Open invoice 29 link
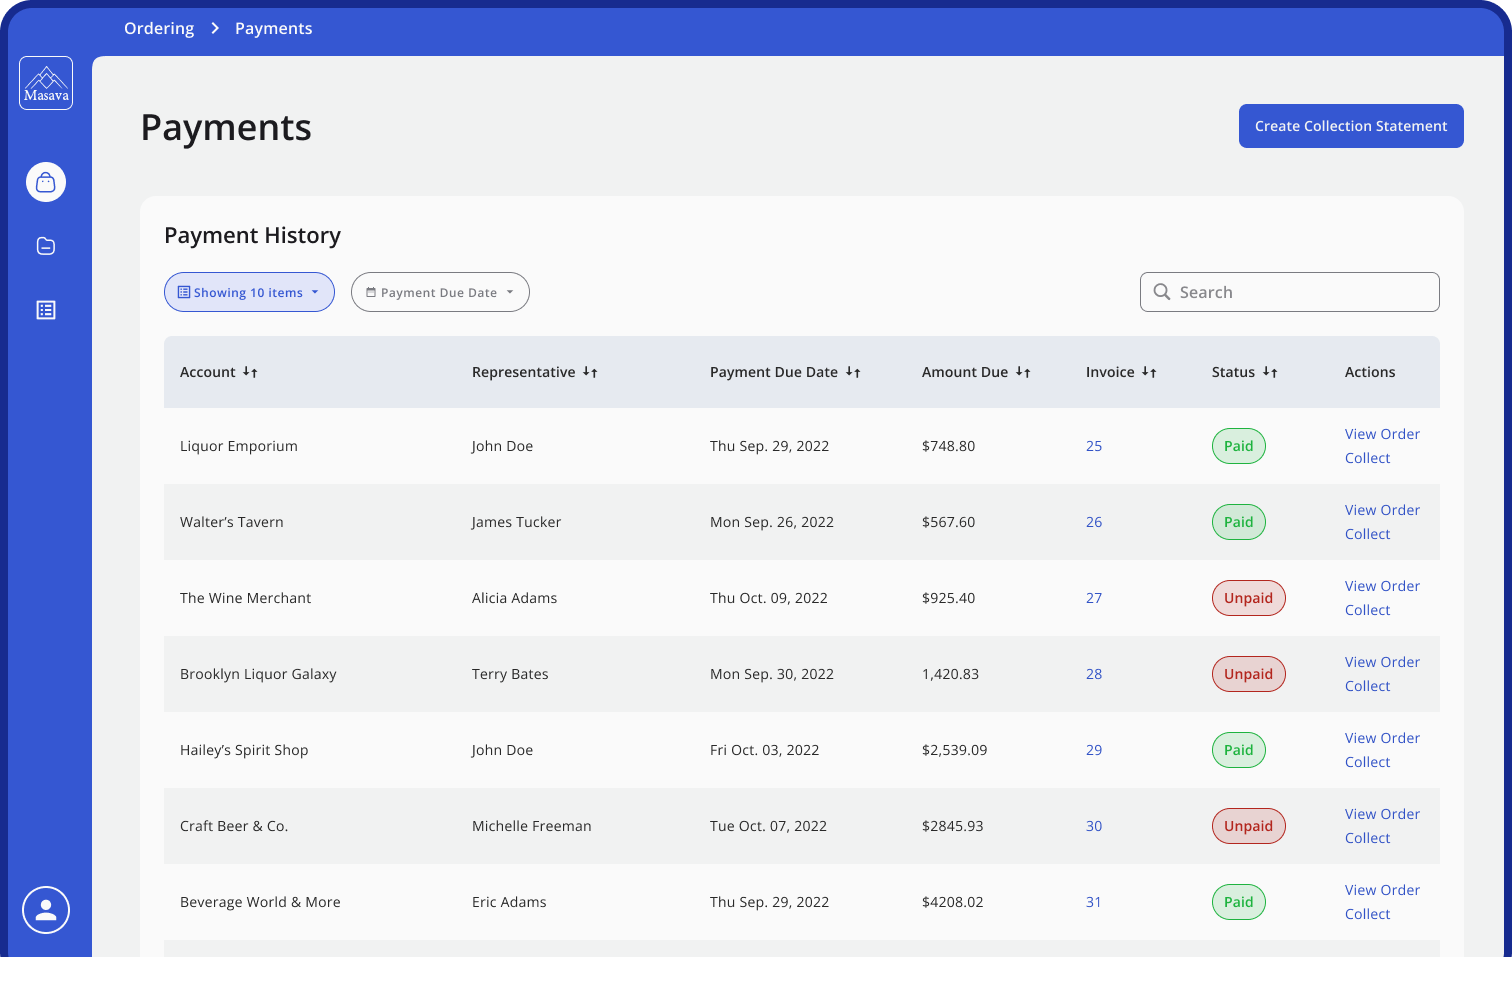This screenshot has width=1512, height=984. click(1094, 750)
